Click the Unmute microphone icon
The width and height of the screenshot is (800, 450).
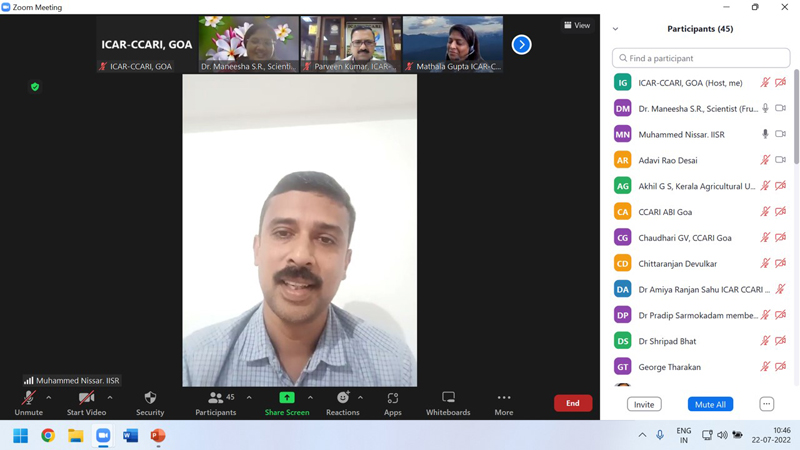(29, 397)
